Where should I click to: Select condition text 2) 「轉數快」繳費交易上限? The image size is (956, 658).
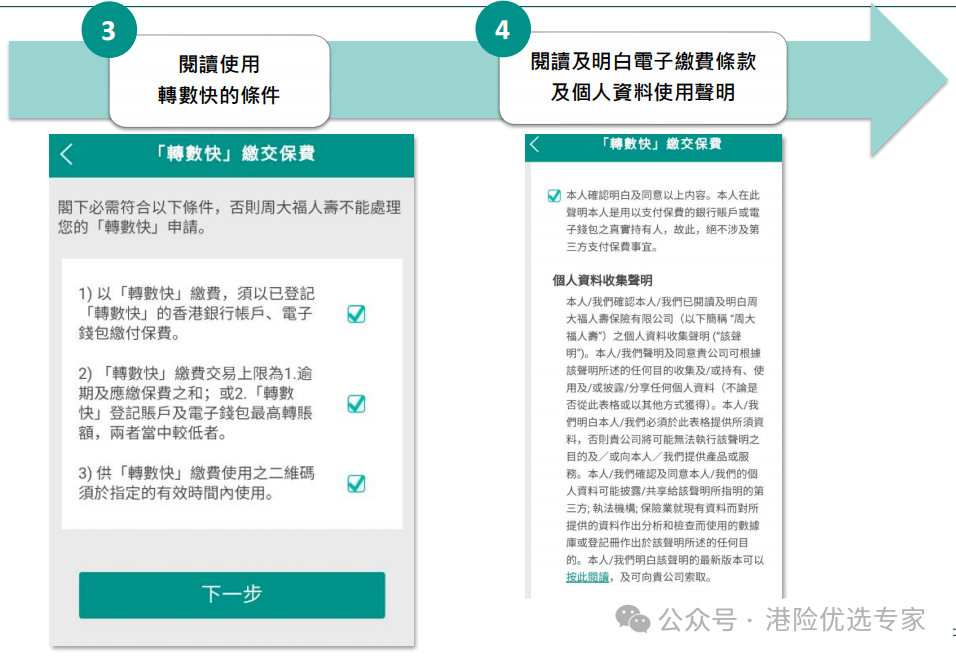click(x=195, y=403)
